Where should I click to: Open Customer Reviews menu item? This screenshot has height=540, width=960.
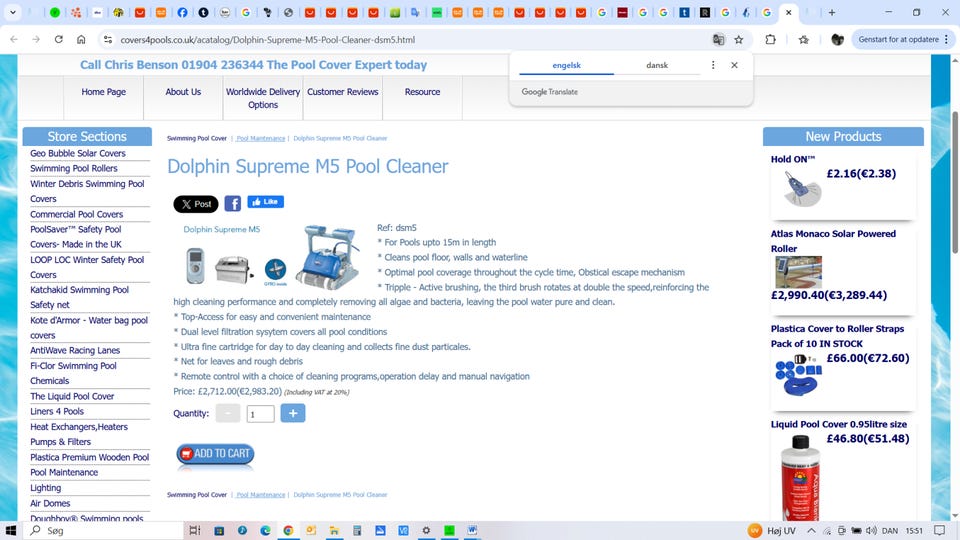tap(343, 92)
